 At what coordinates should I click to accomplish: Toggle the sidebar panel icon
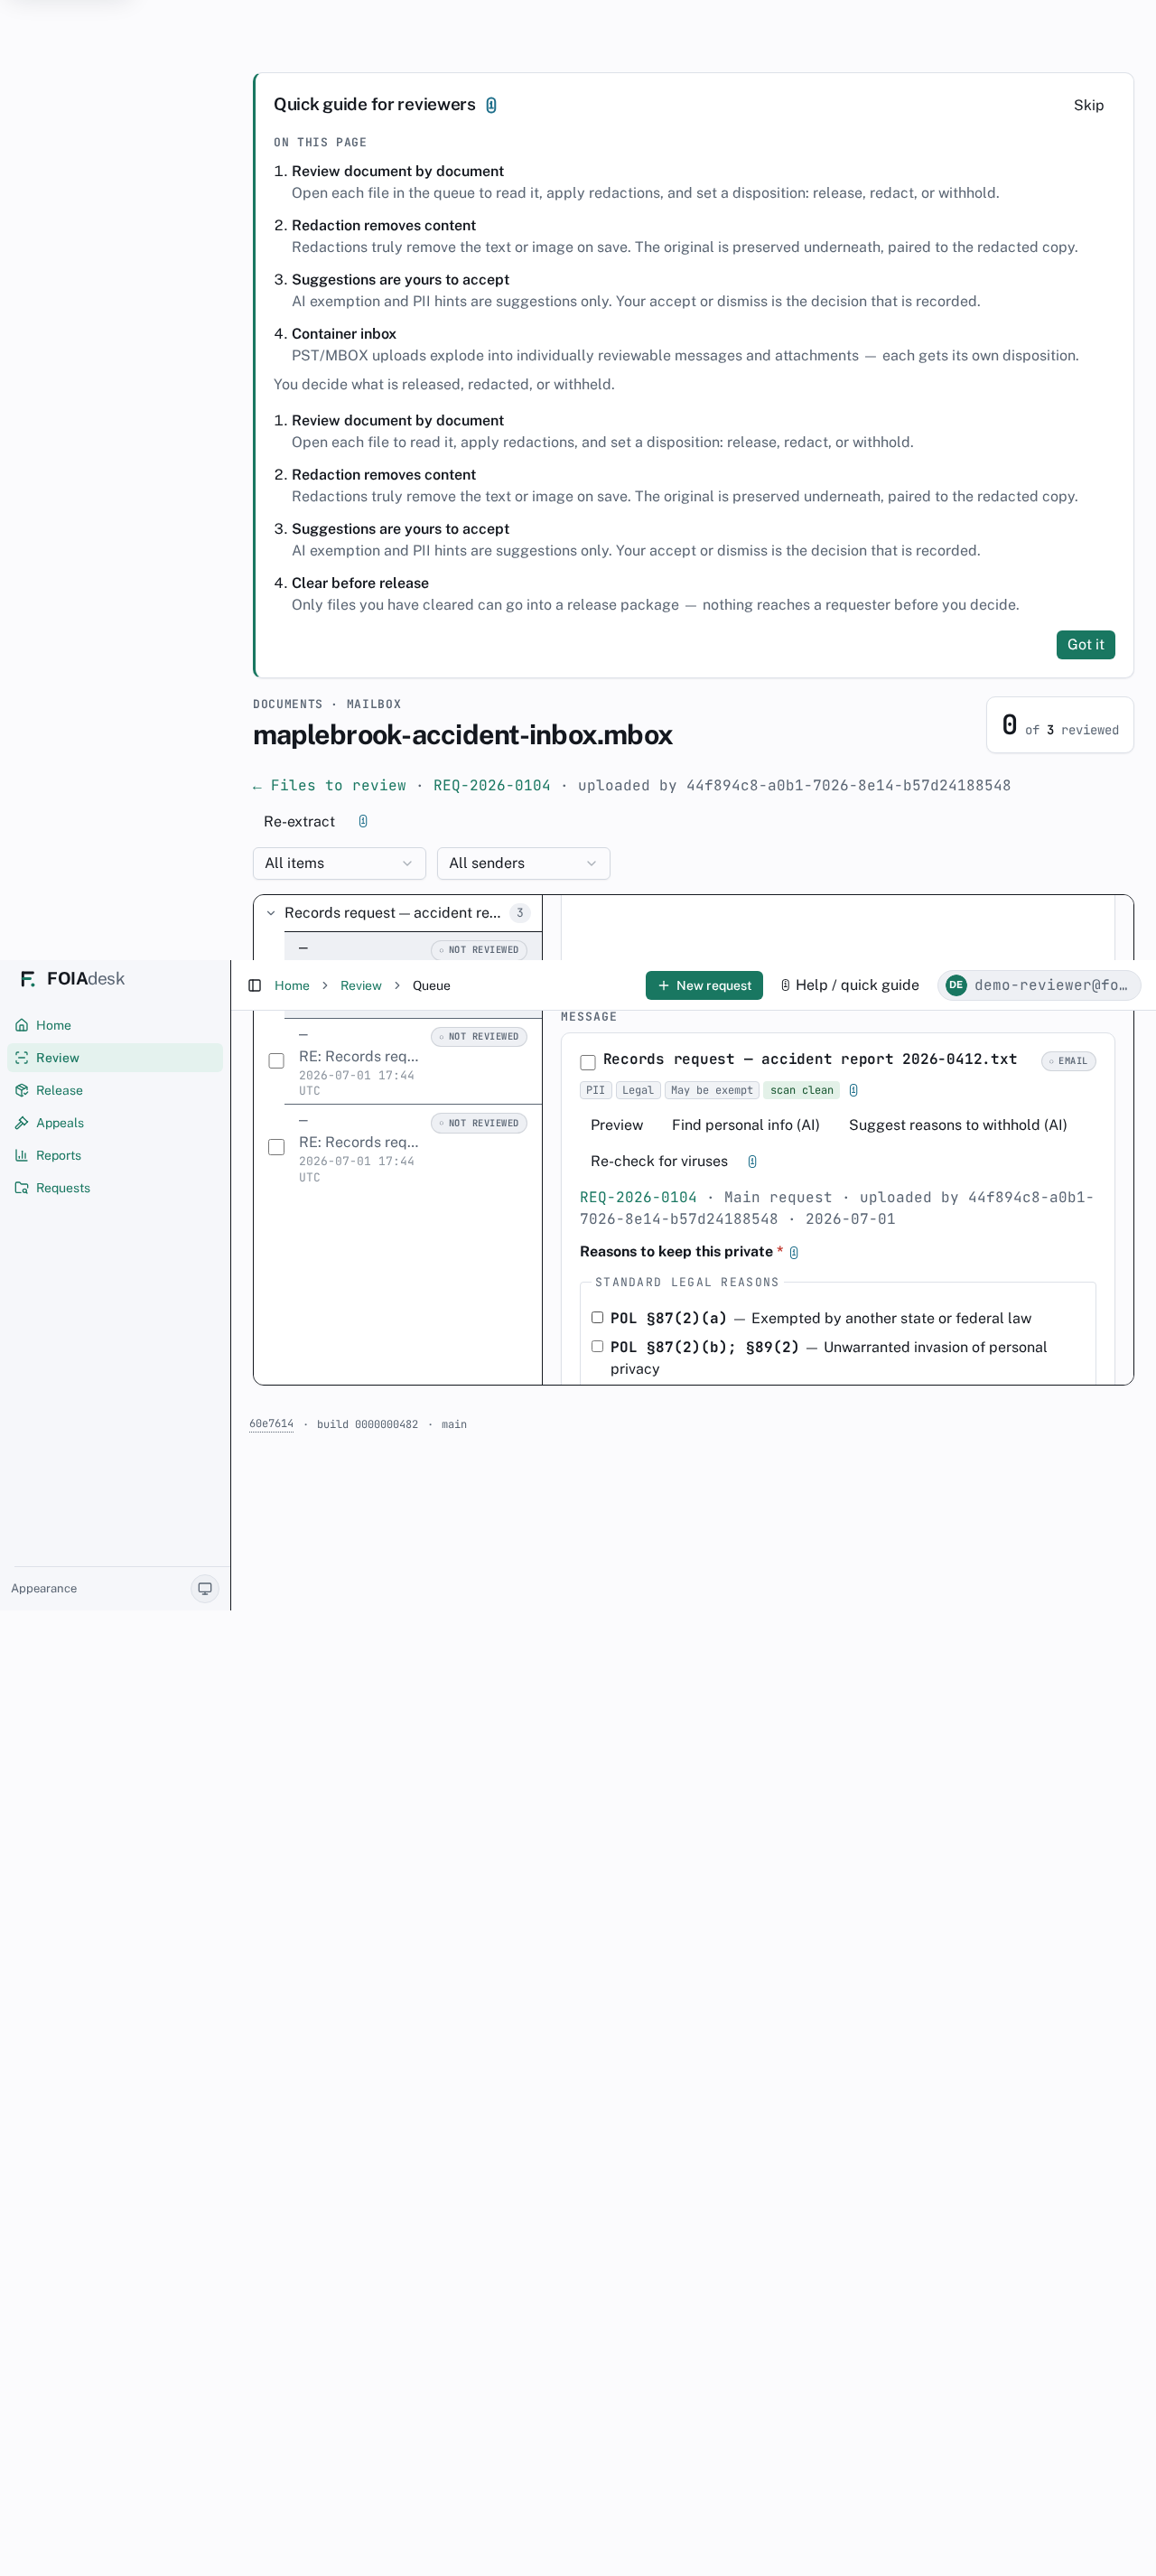tap(255, 985)
